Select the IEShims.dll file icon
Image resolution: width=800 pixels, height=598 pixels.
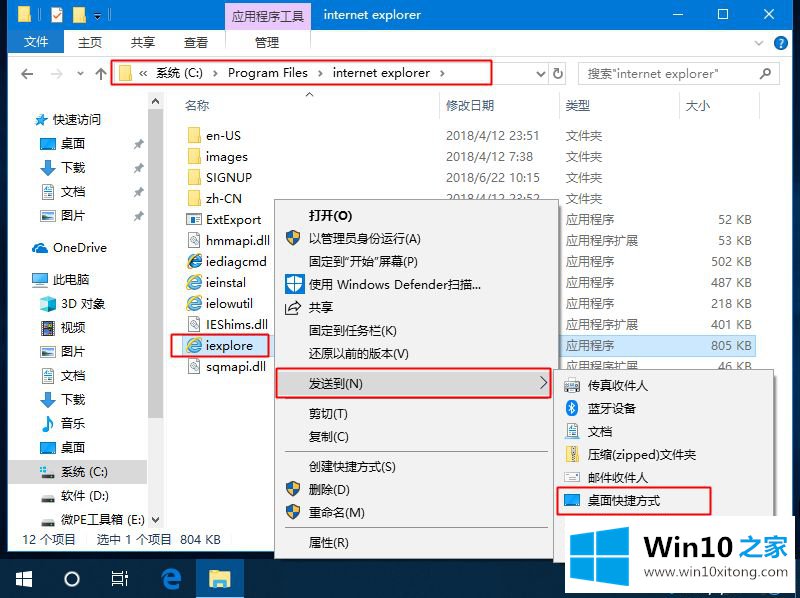tap(194, 324)
